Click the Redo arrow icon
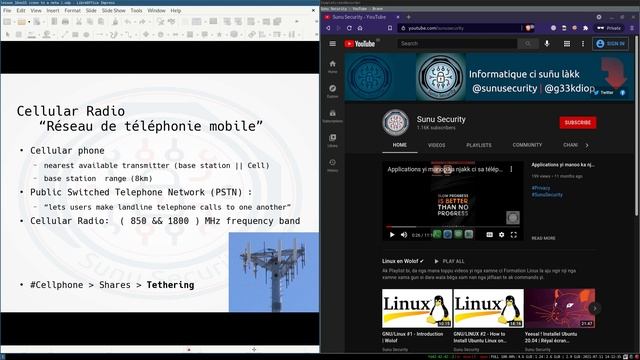640x360 pixels. pos(142,22)
